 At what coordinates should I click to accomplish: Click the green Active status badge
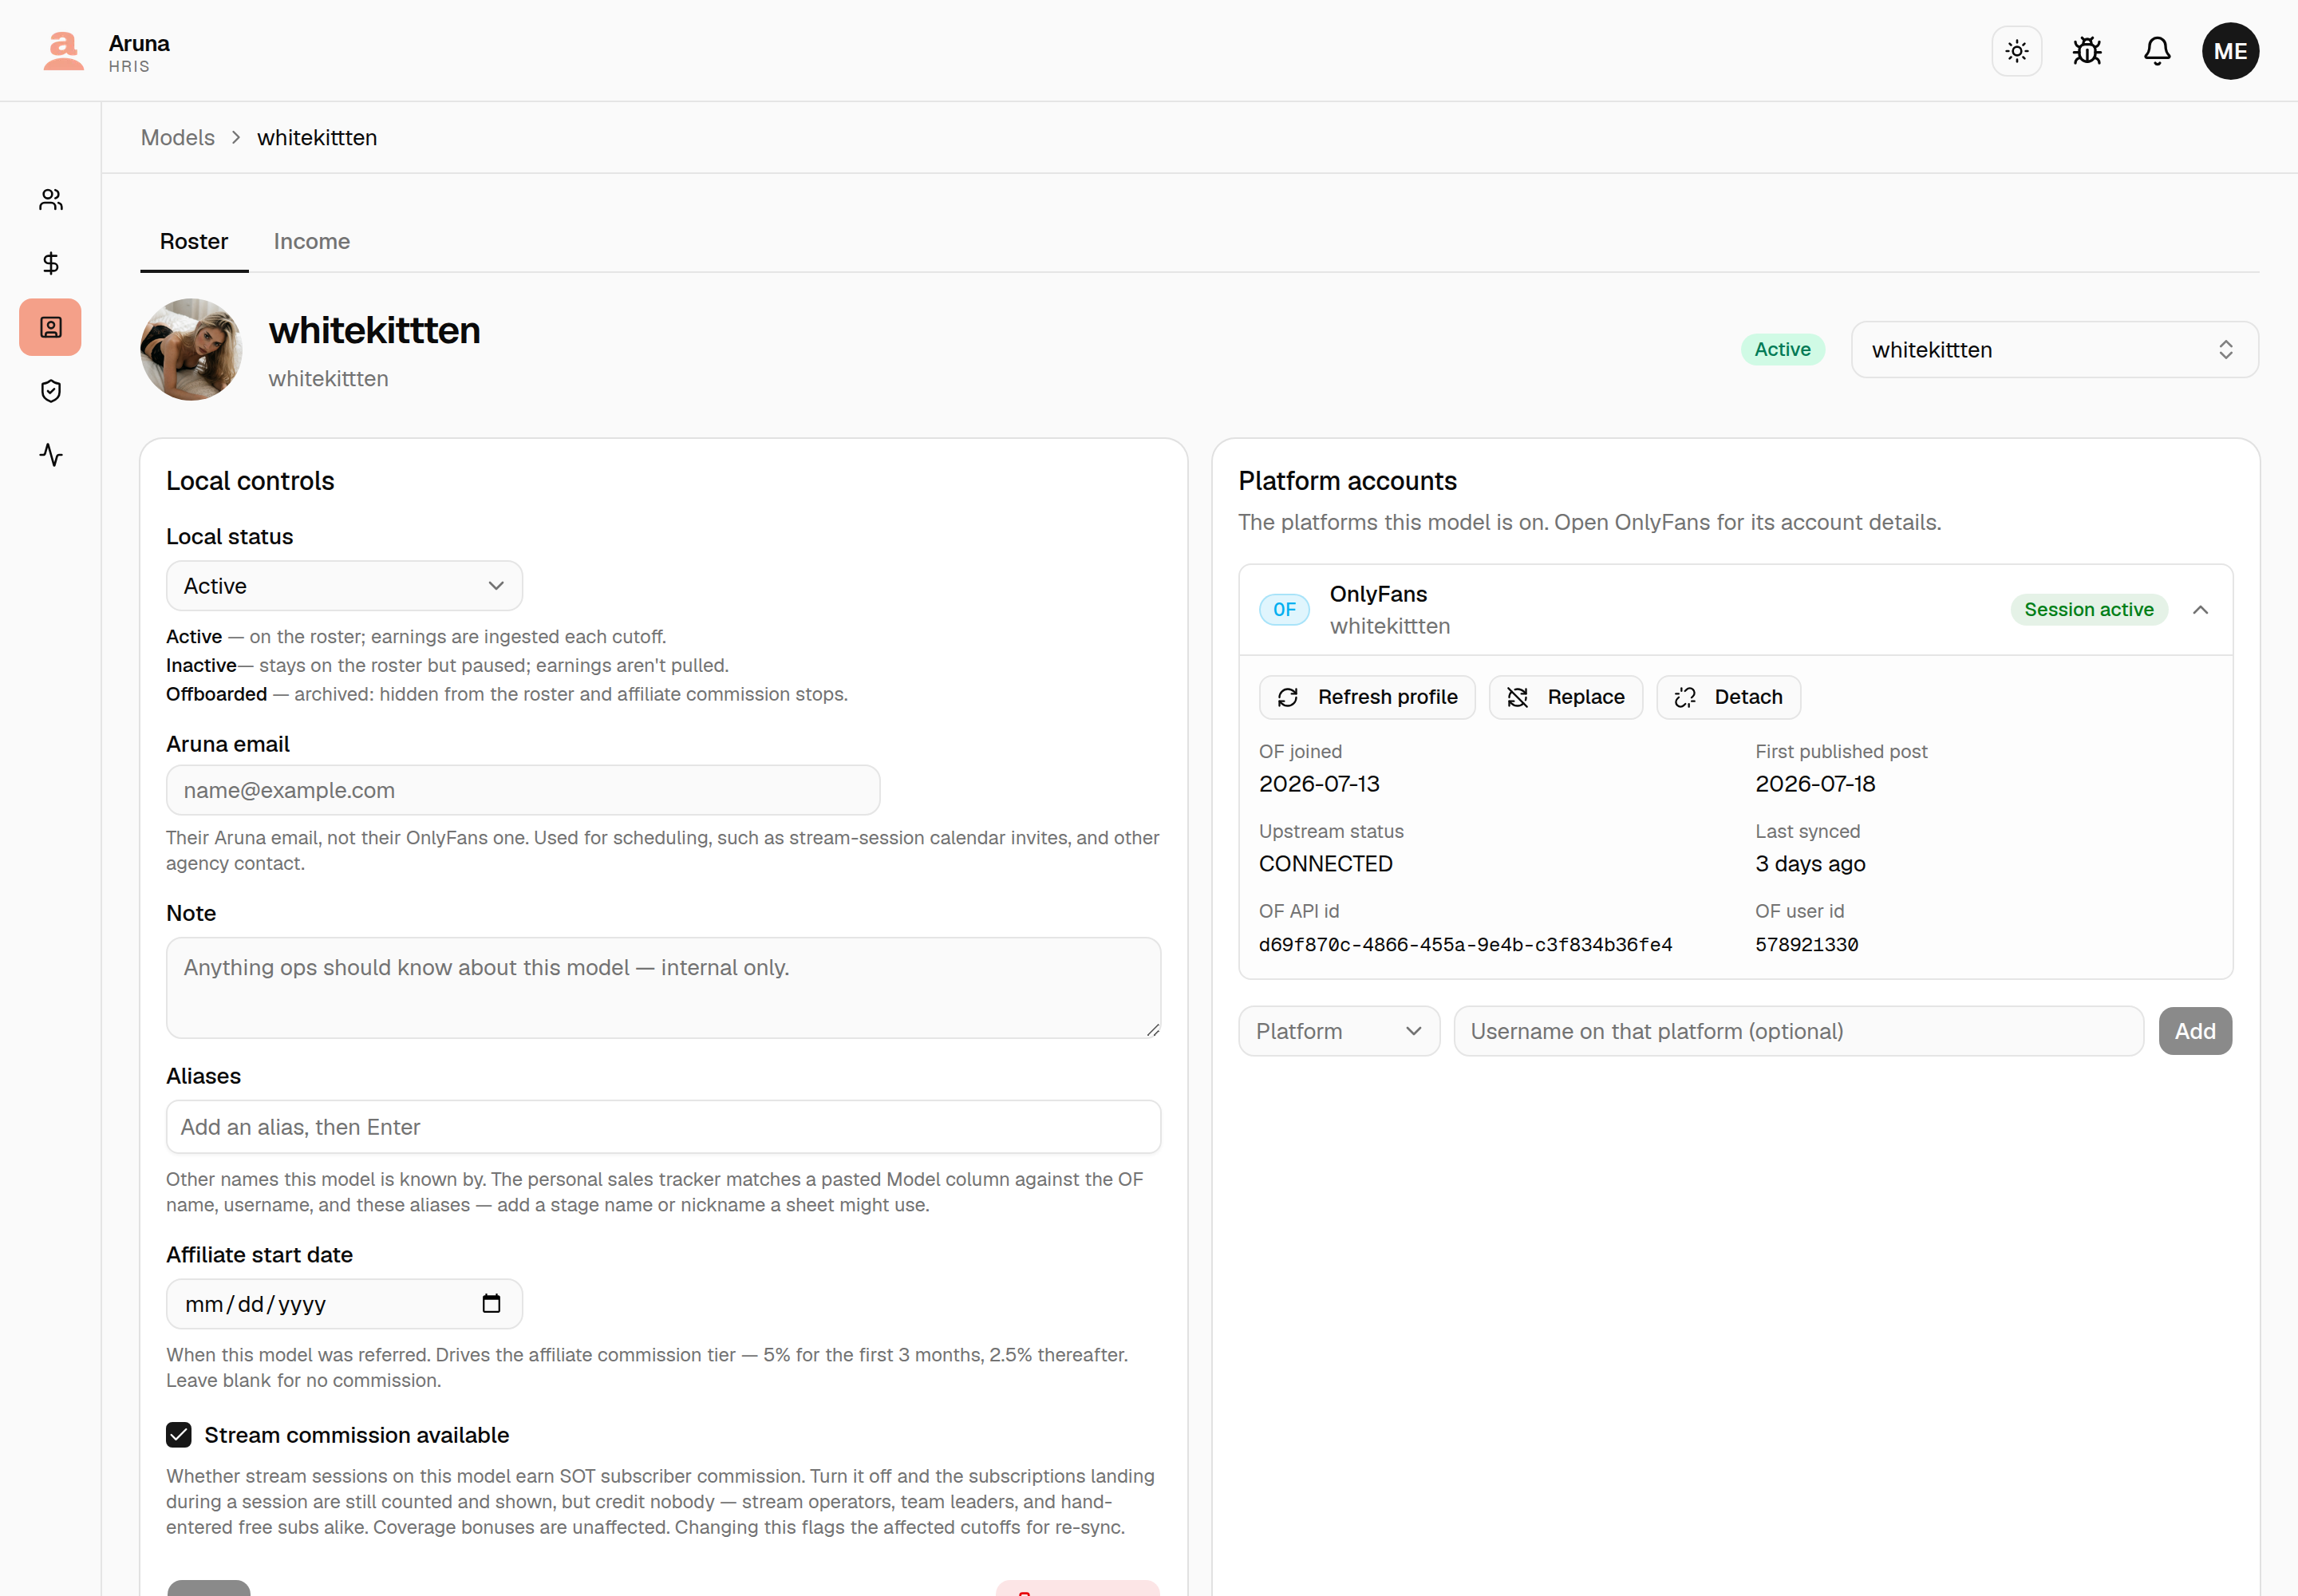pos(1782,350)
